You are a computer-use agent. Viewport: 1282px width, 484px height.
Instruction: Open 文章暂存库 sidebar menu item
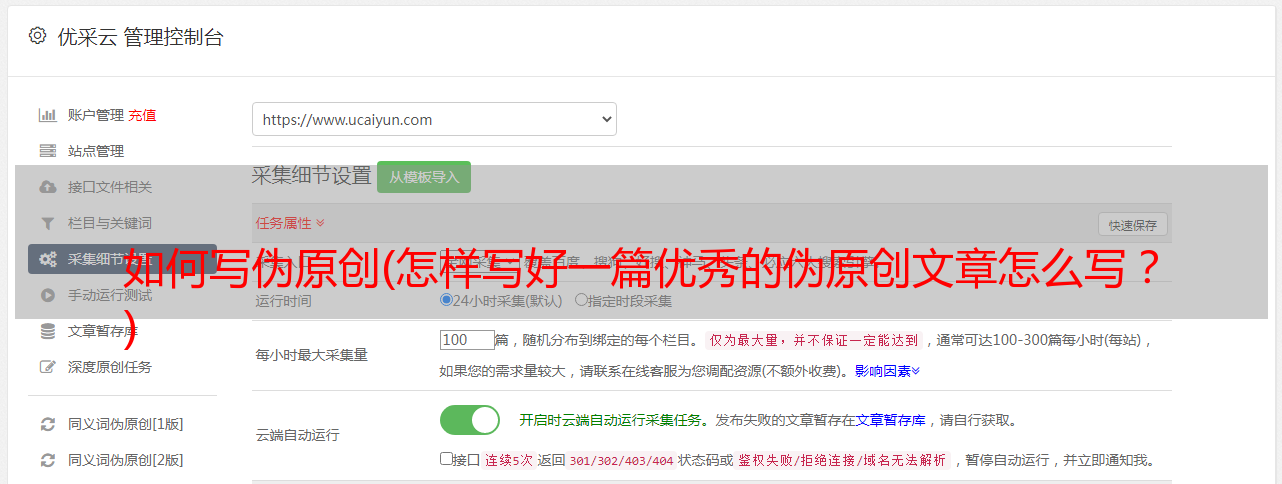tap(103, 331)
